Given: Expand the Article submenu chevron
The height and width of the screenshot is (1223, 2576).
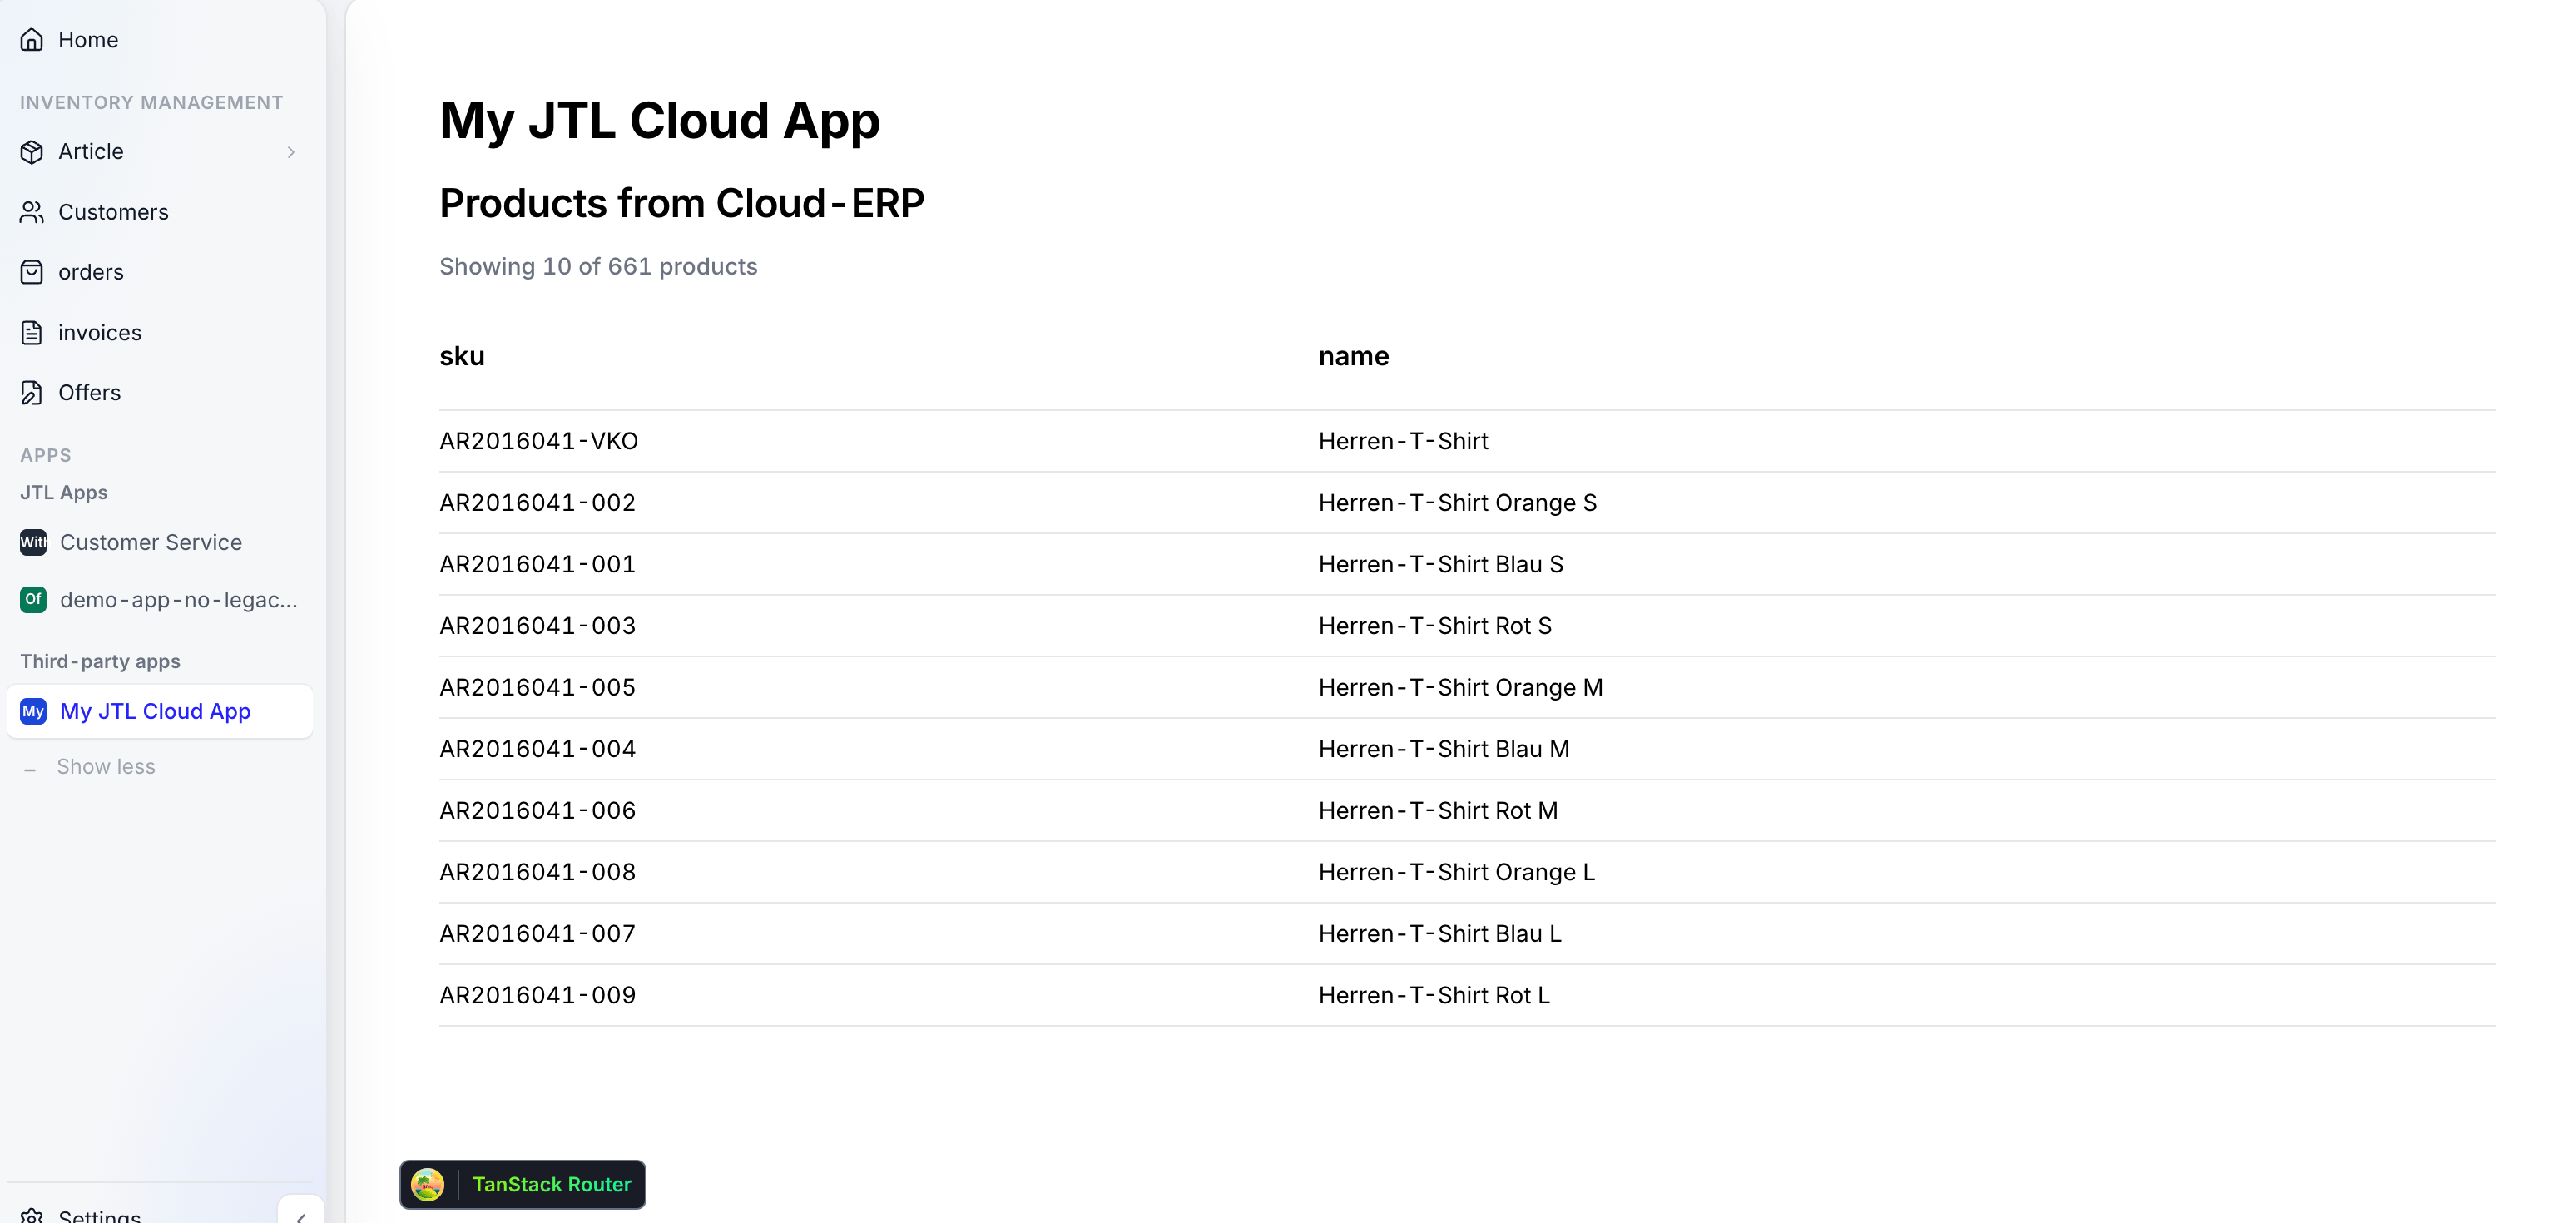Looking at the screenshot, I should click(x=291, y=152).
